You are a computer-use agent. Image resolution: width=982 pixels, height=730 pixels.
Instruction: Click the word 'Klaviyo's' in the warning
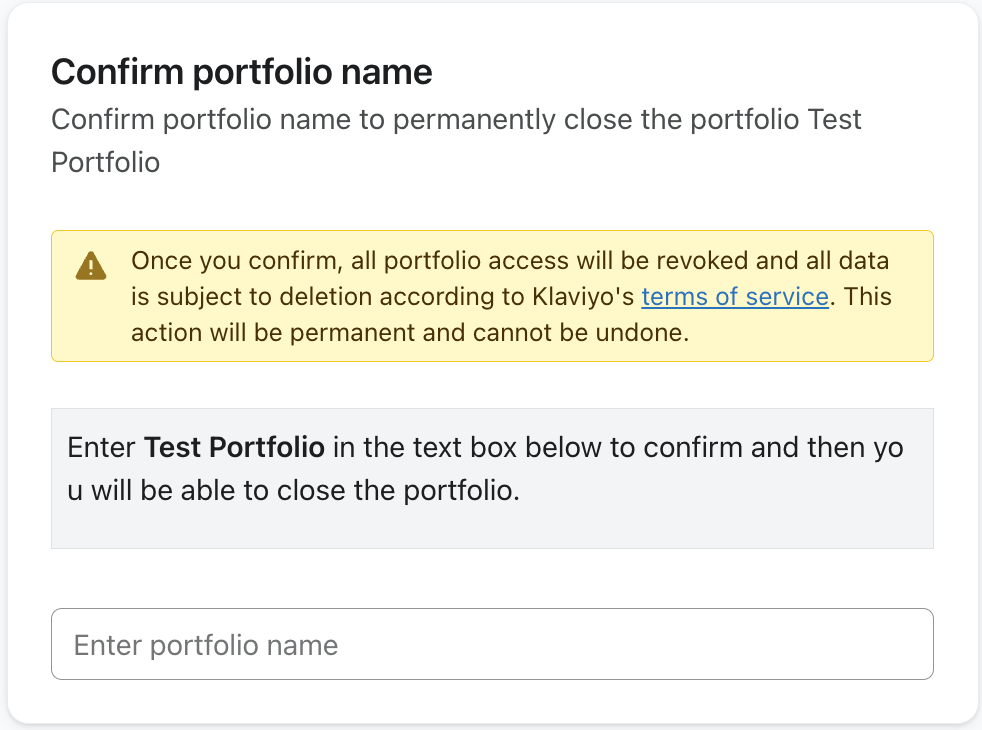point(586,296)
